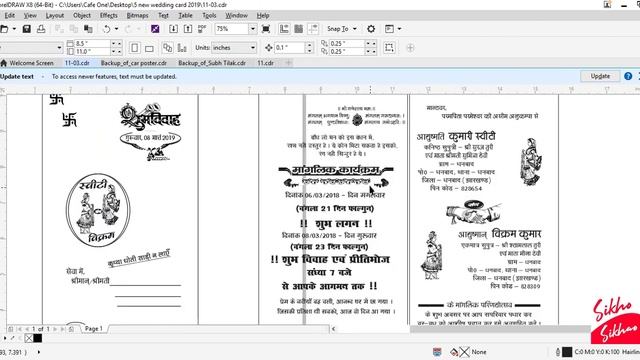640x360 pixels.
Task: Click the color proofing icon in status bar
Action: point(437,352)
